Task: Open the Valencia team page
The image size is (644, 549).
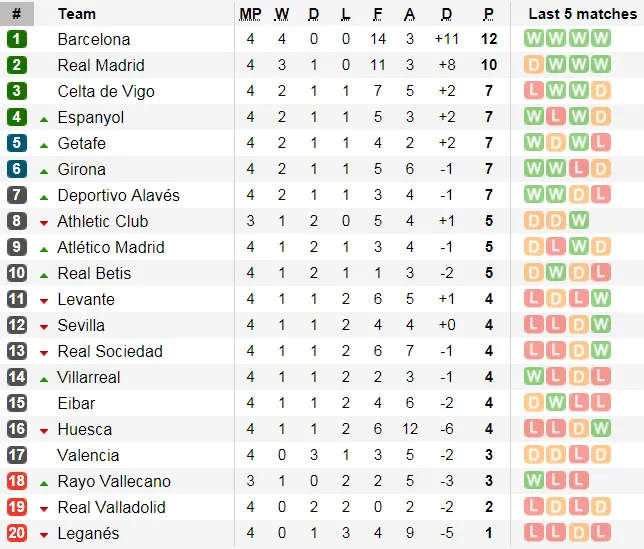Action: pyautogui.click(x=88, y=455)
